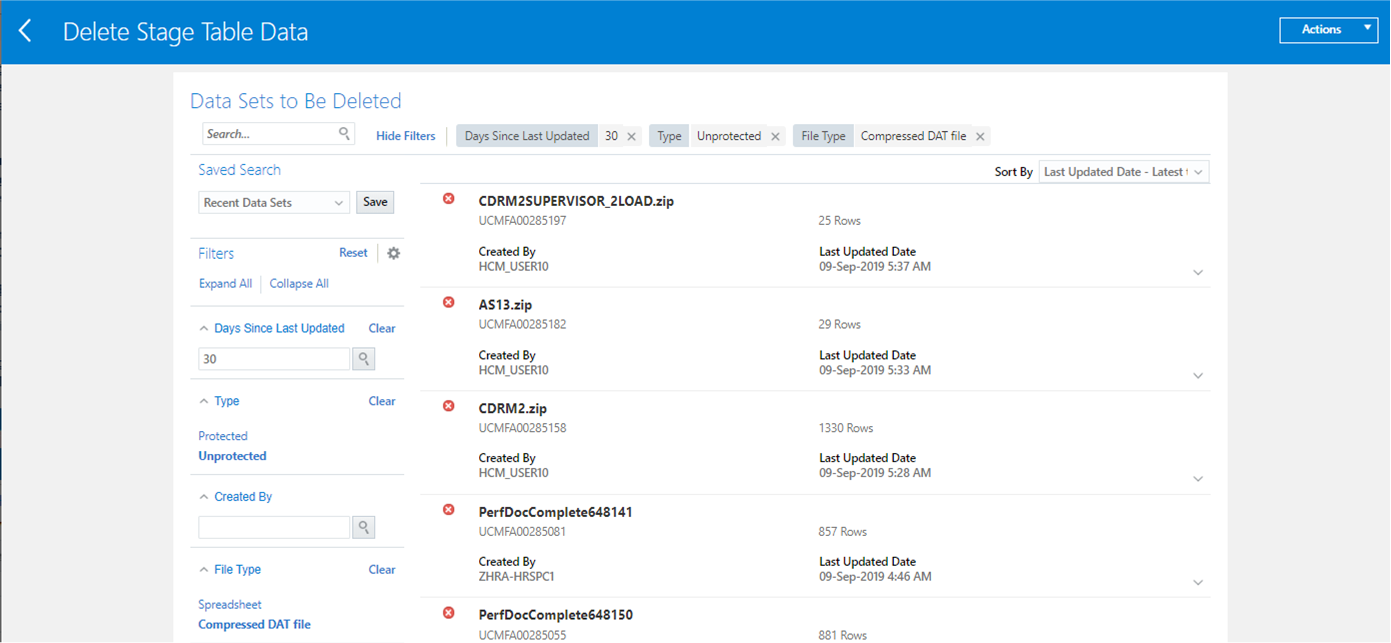1391x643 pixels.
Task: Click the Data Sets to Be Deleted heading
Action: tap(296, 101)
